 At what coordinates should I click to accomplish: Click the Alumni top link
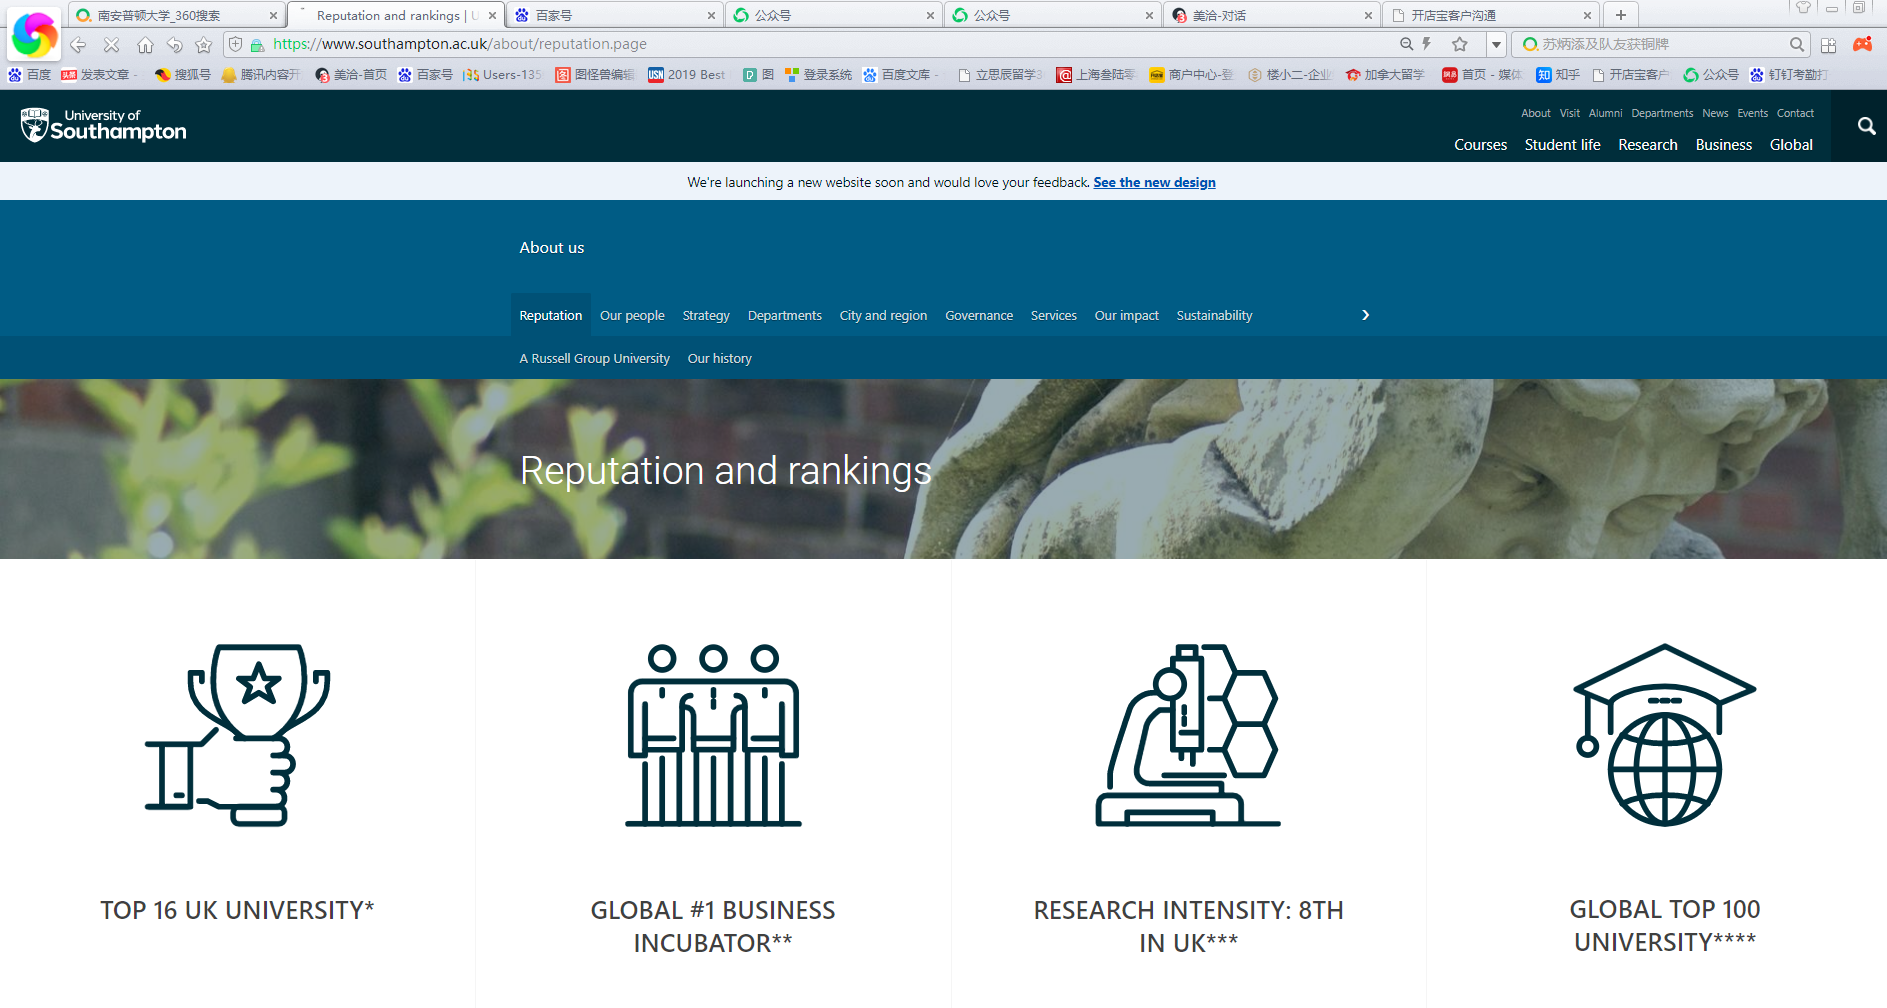pos(1605,113)
